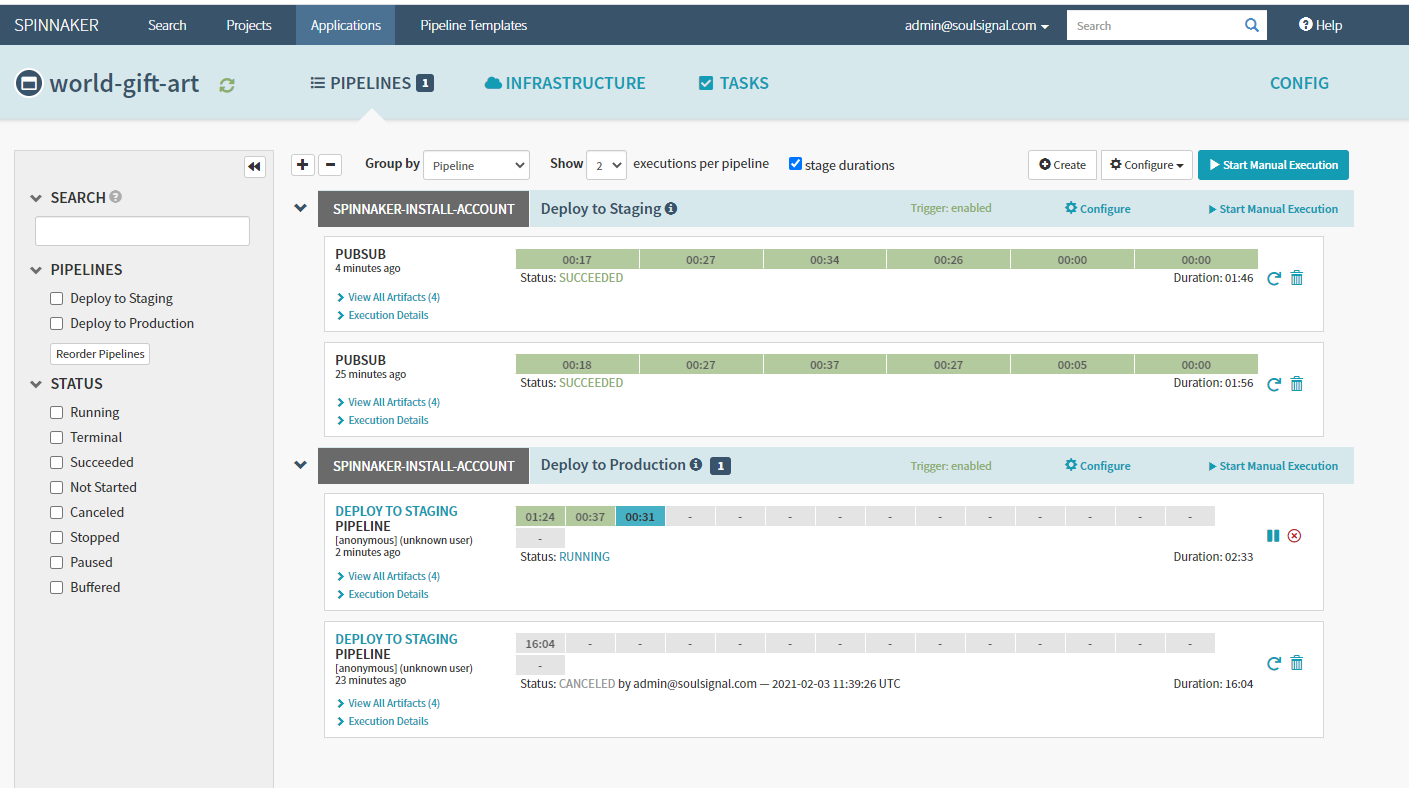Click the search magnifier icon in top bar
This screenshot has width=1409, height=788.
[x=1251, y=26]
